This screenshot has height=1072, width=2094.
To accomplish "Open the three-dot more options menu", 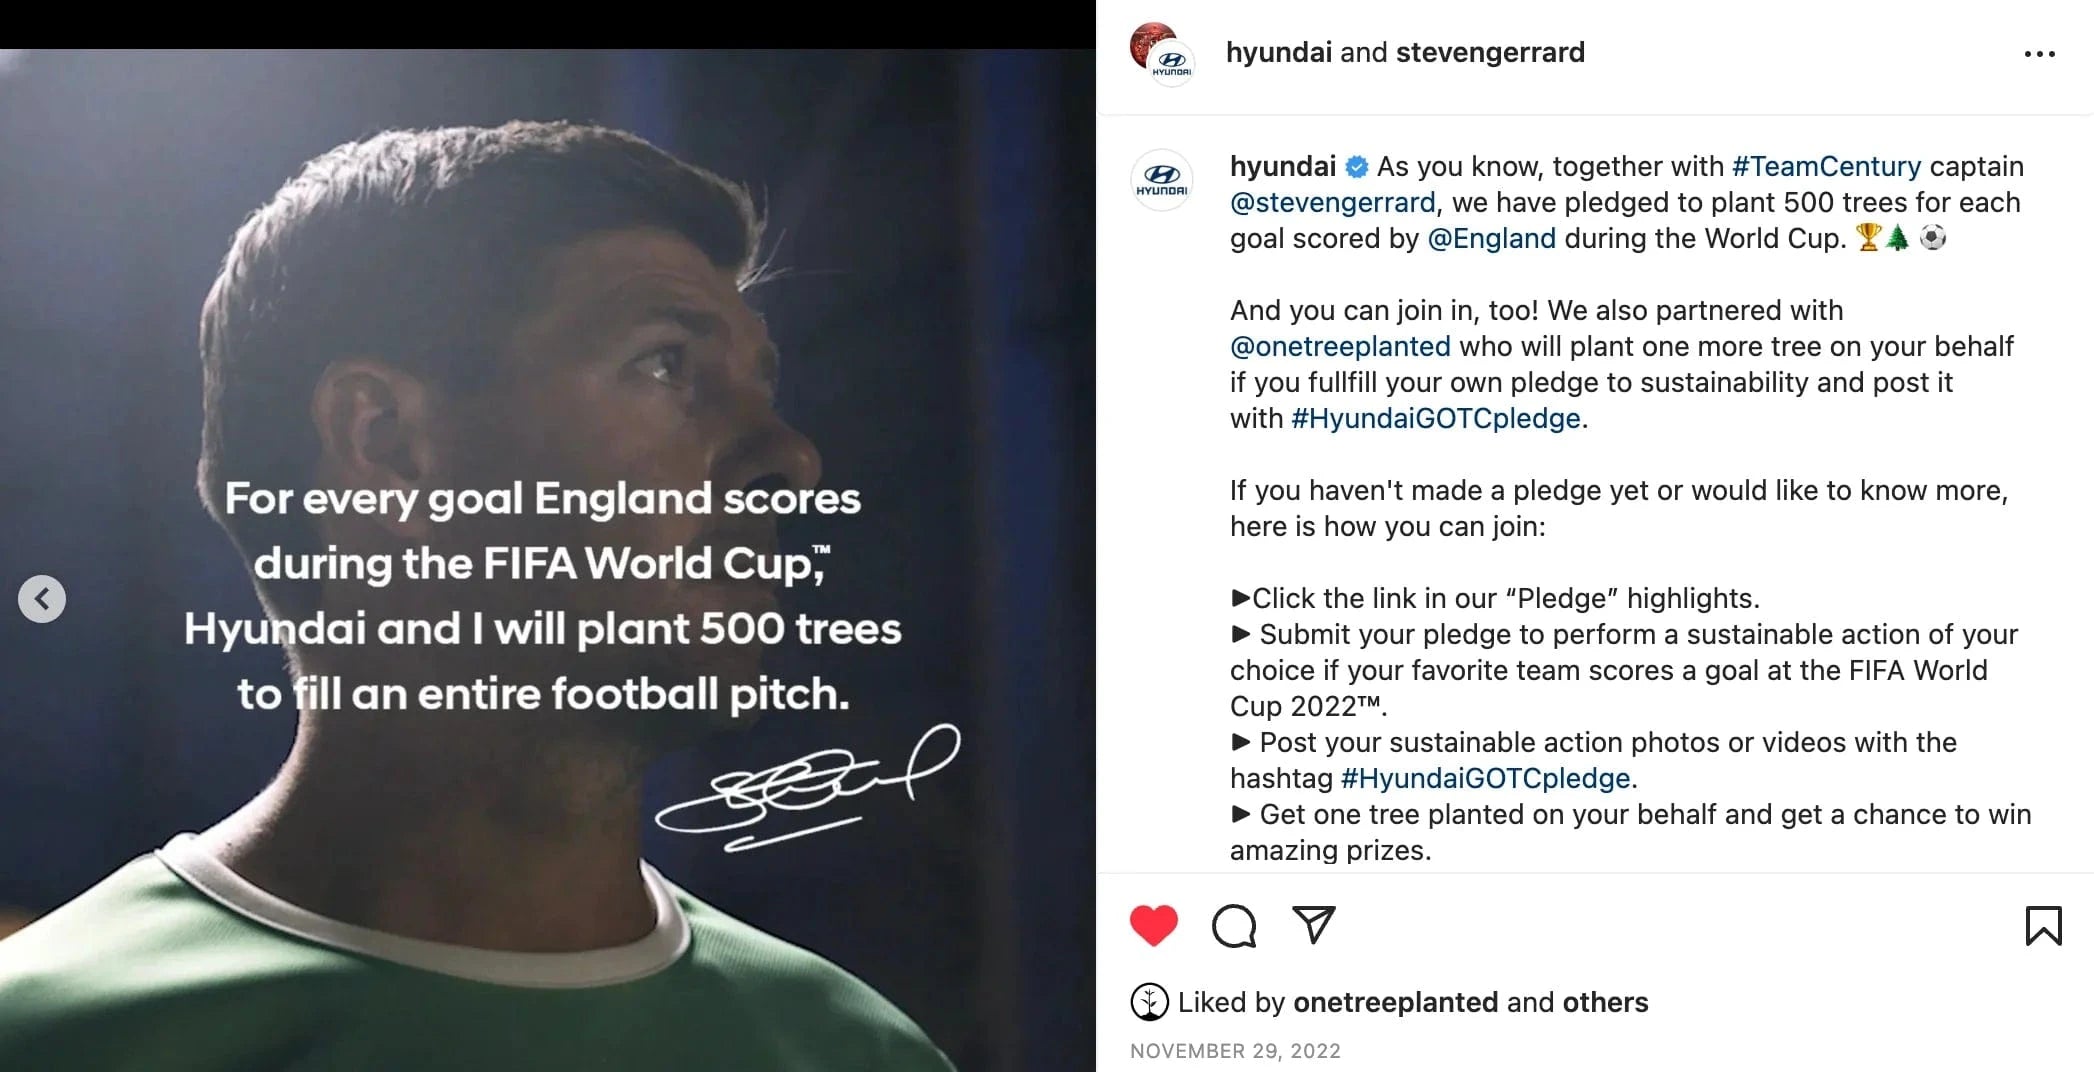I will [x=2039, y=54].
